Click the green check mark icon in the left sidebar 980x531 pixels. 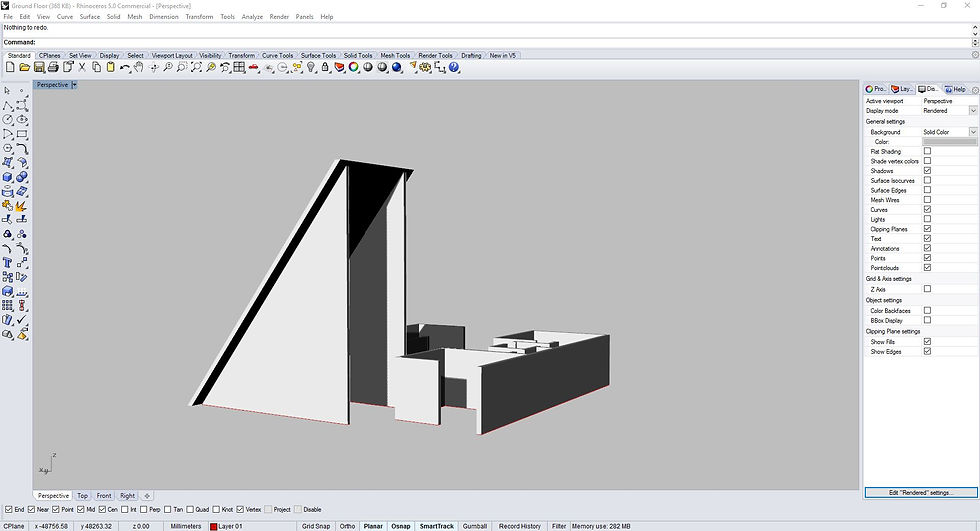pos(22,319)
